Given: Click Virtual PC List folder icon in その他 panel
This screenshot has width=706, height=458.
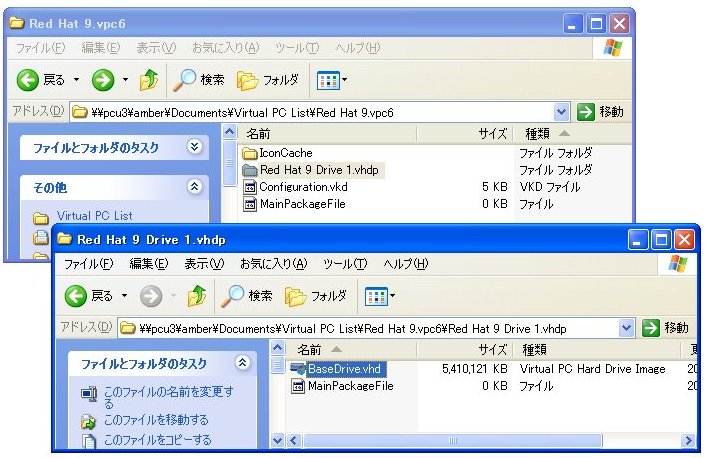Looking at the screenshot, I should coord(41,218).
